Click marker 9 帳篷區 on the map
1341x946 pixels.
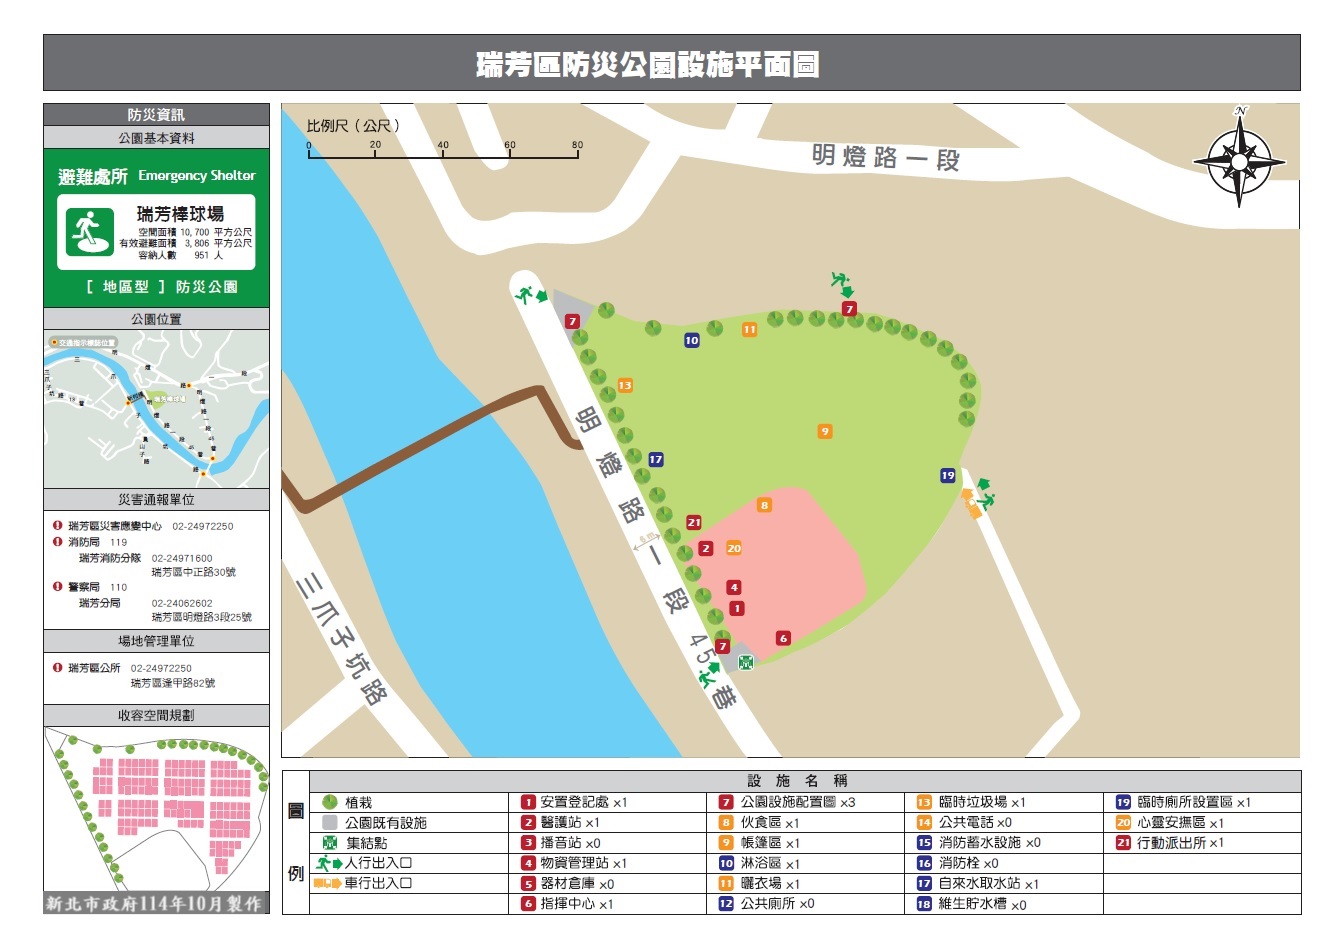[x=824, y=433]
